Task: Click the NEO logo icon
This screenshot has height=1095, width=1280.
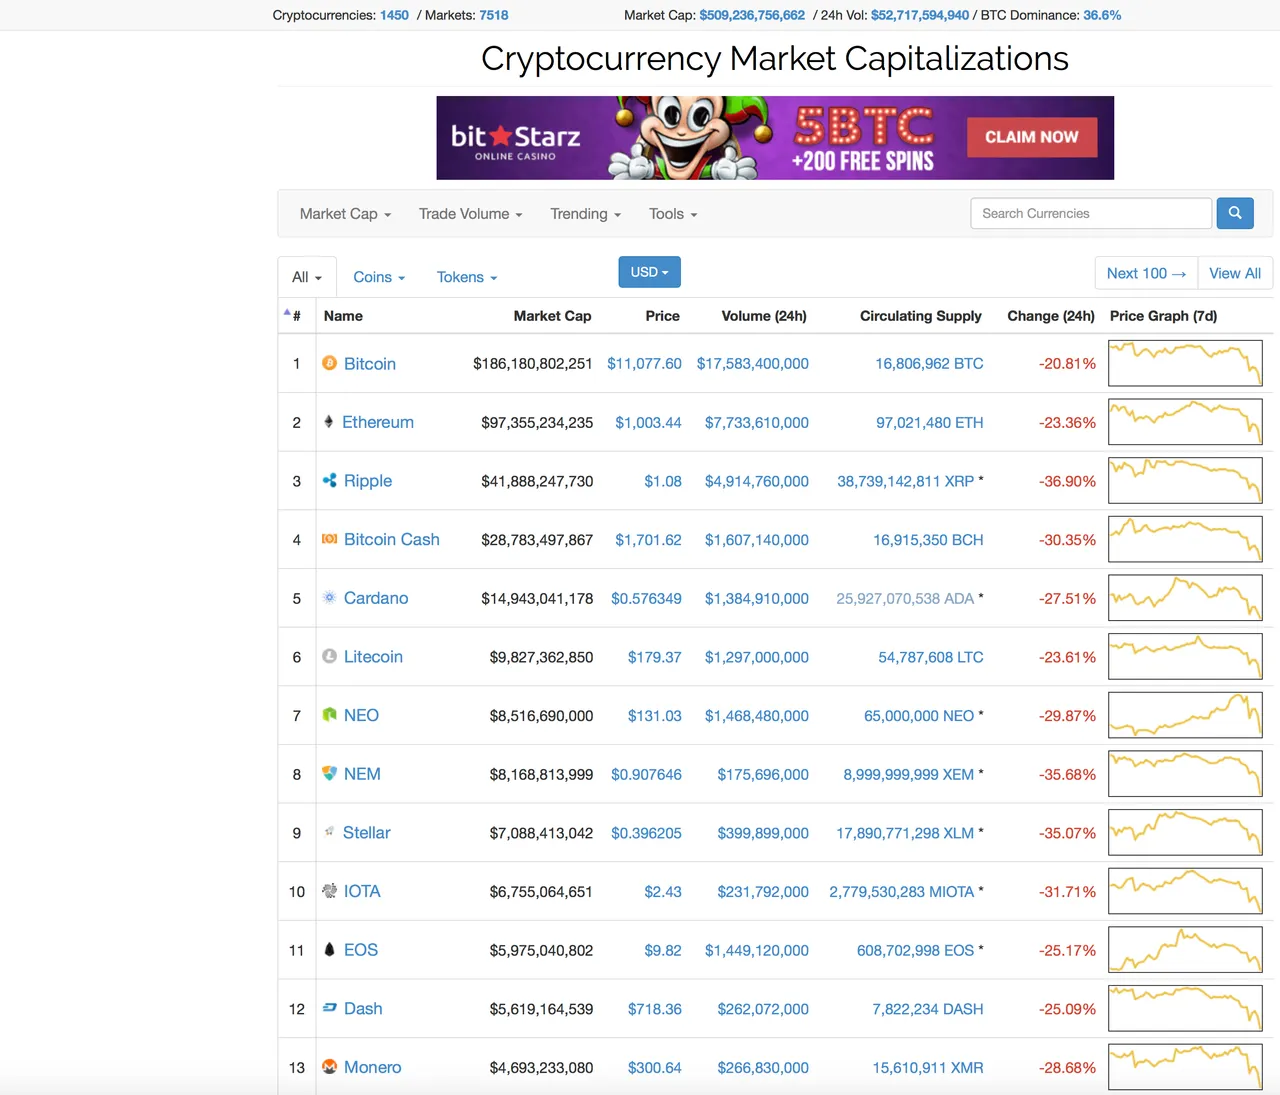Action: (x=329, y=715)
